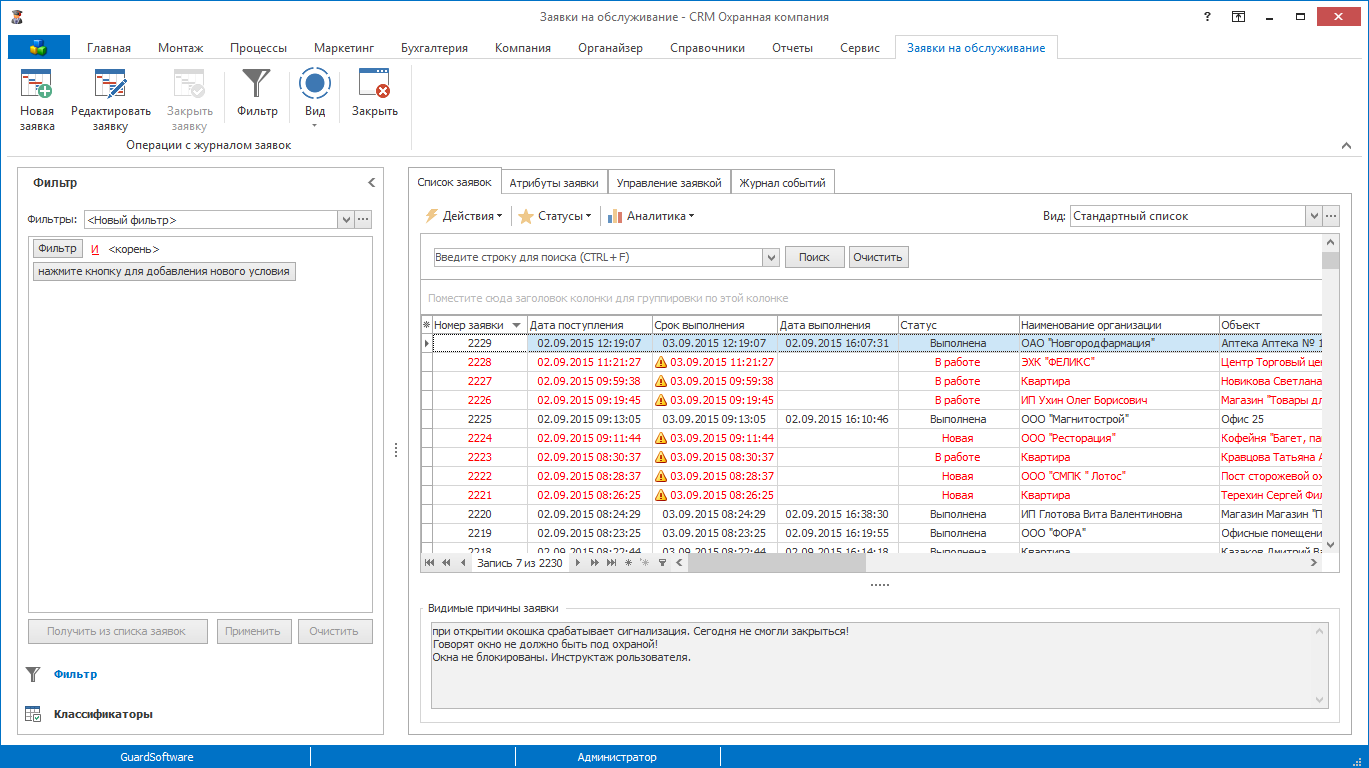The width and height of the screenshot is (1369, 768).
Task: Click the Фильтр button in filter editor
Action: pyautogui.click(x=58, y=249)
